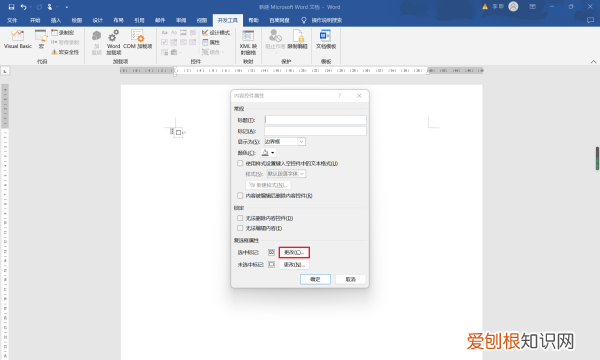The width and height of the screenshot is (600, 360).
Task: Click the vertical scrollbar thumb
Action: pos(597,158)
